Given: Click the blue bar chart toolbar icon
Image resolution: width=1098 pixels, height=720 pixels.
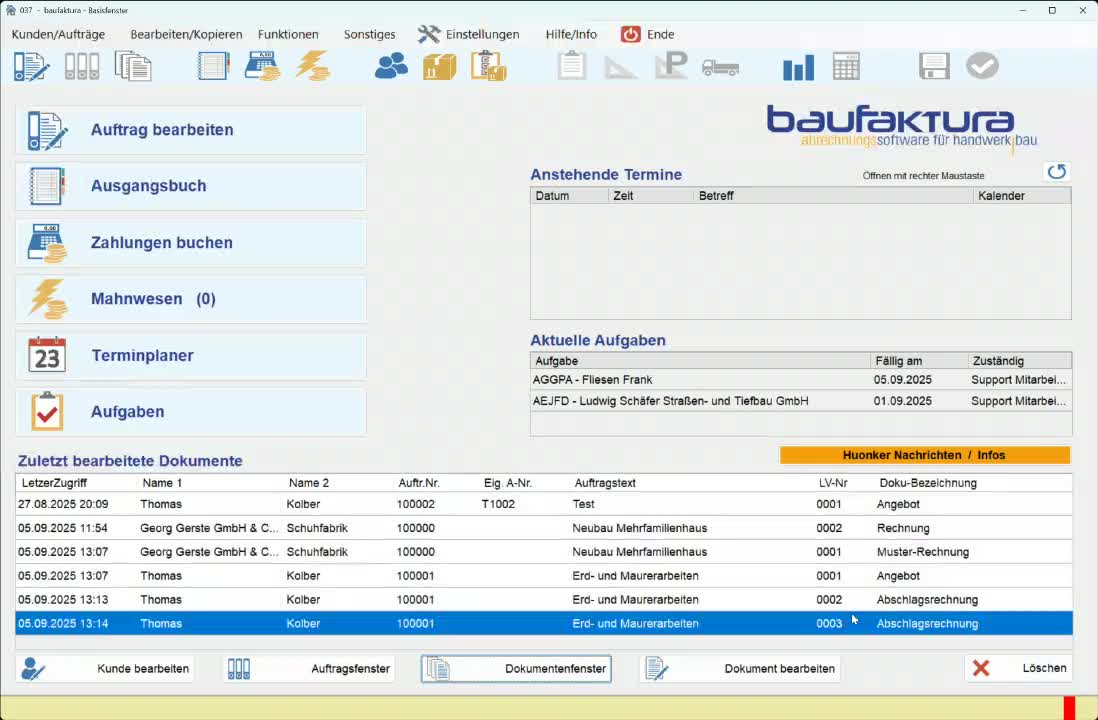Looking at the screenshot, I should [x=798, y=67].
